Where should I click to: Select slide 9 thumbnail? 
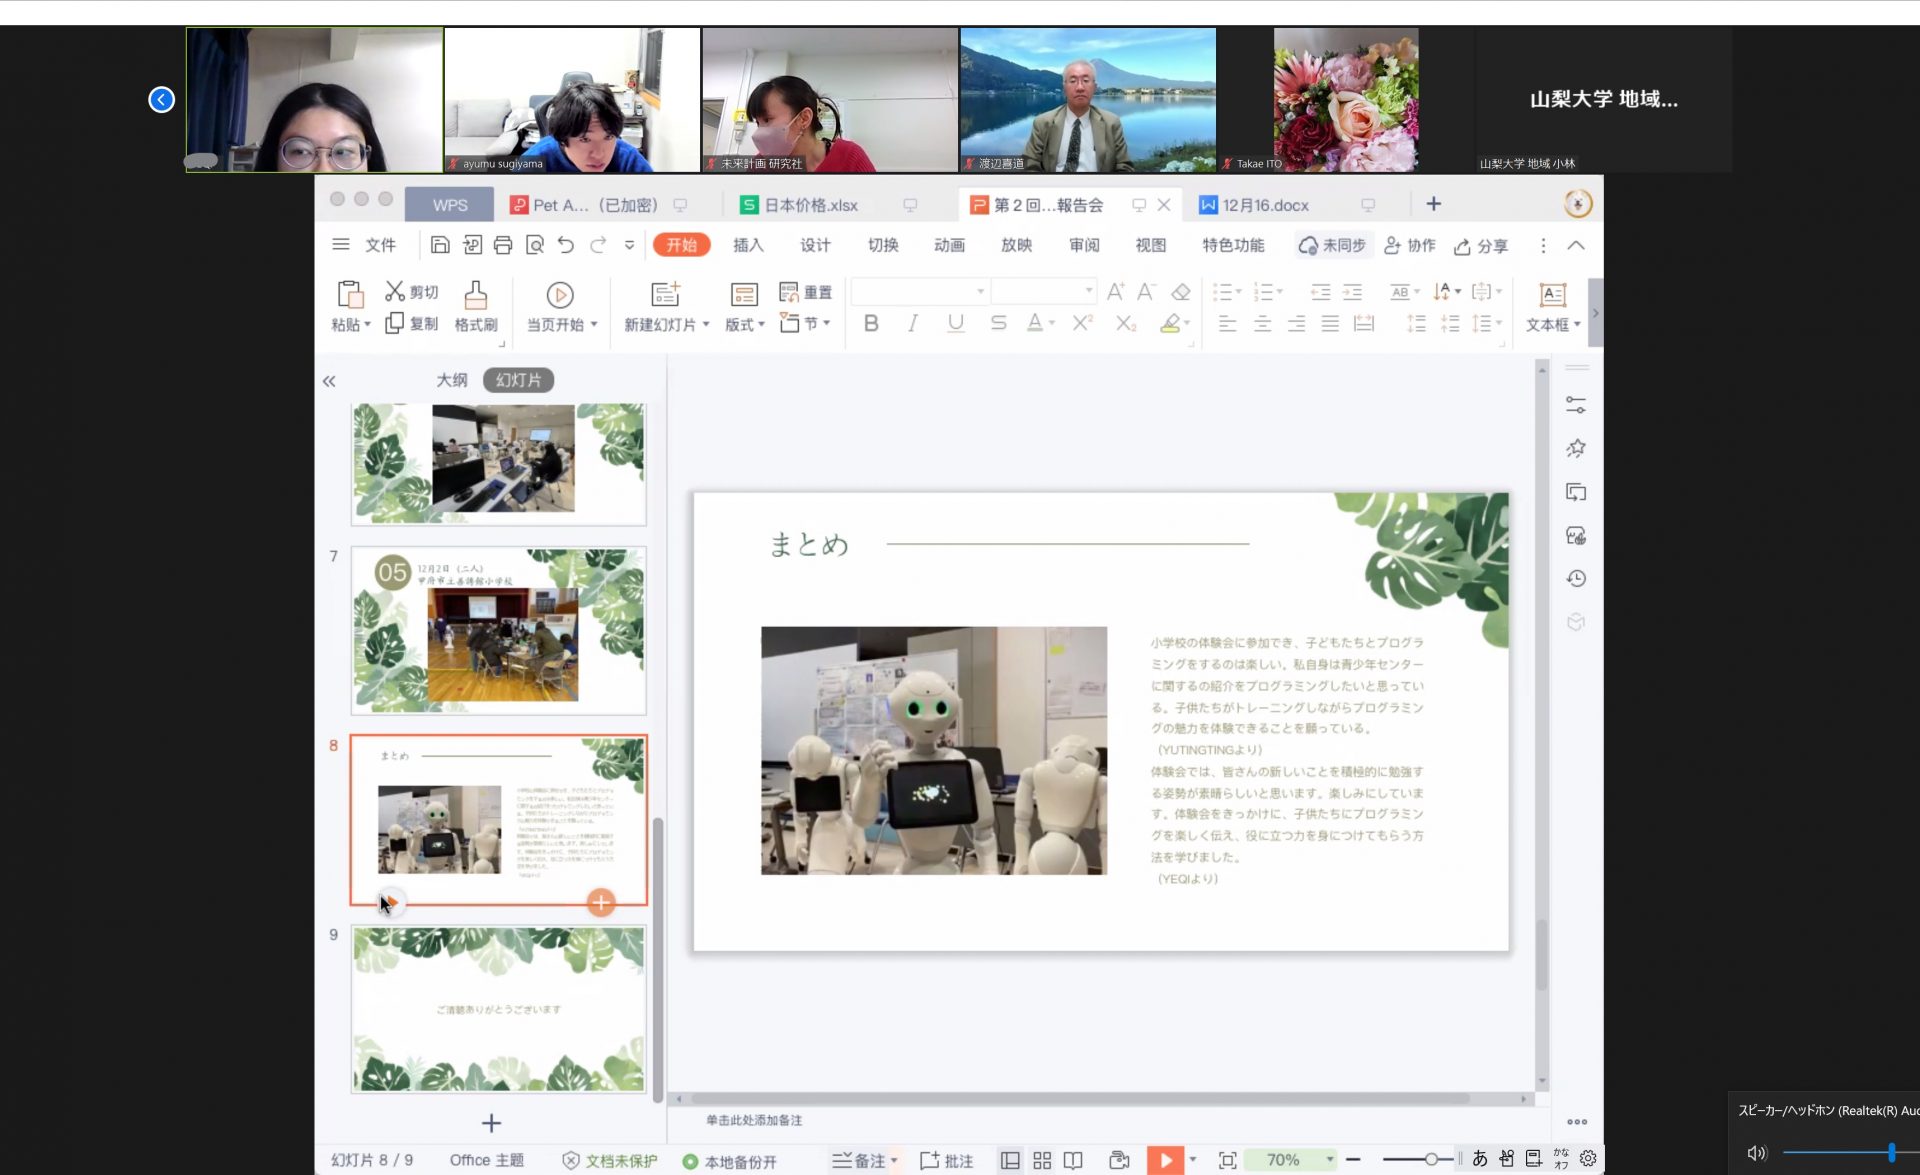click(498, 1008)
